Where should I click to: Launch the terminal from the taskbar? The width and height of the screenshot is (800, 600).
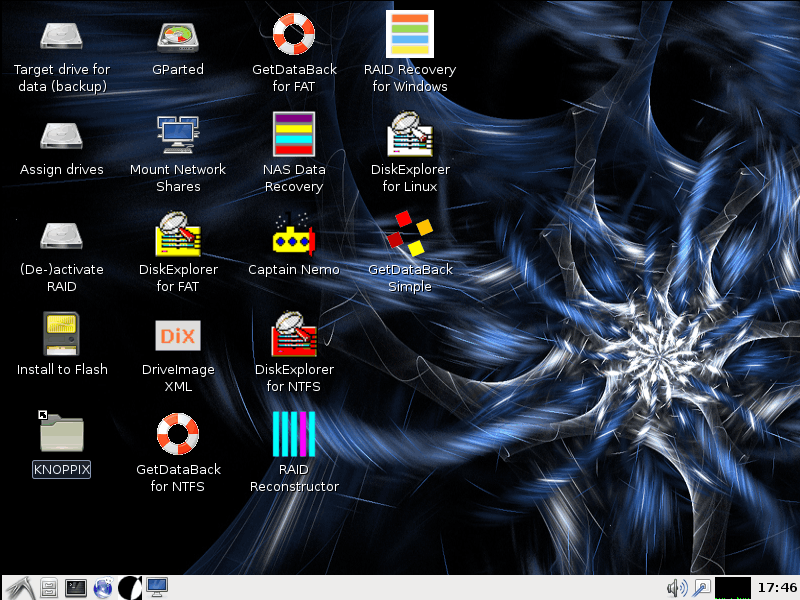coord(75,587)
